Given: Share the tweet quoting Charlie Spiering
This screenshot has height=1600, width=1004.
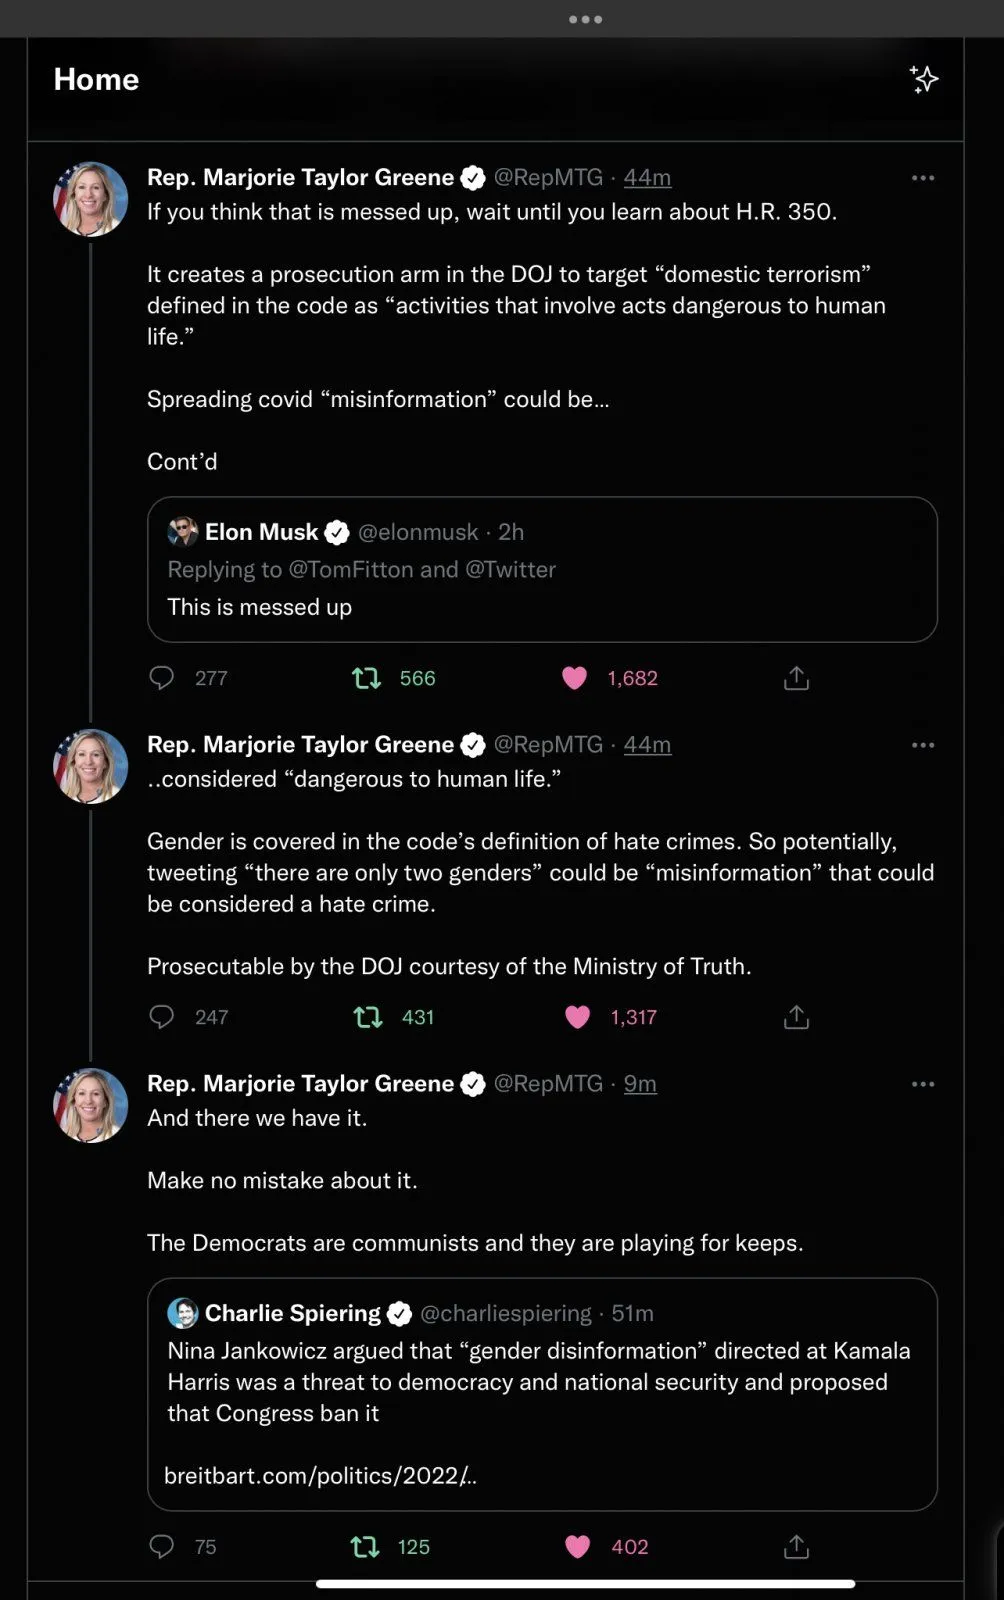Looking at the screenshot, I should pos(796,1547).
